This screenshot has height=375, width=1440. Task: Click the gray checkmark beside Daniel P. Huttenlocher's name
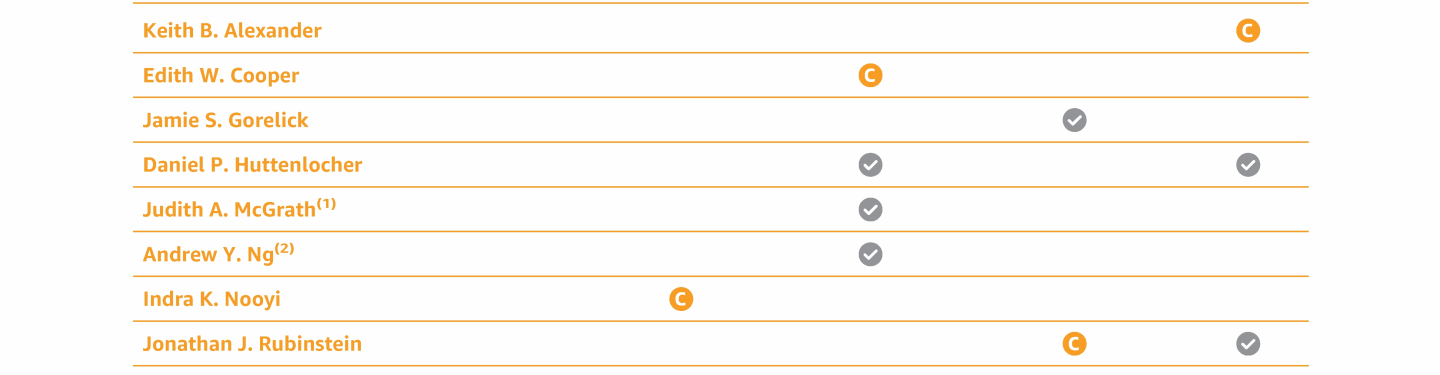(x=870, y=165)
